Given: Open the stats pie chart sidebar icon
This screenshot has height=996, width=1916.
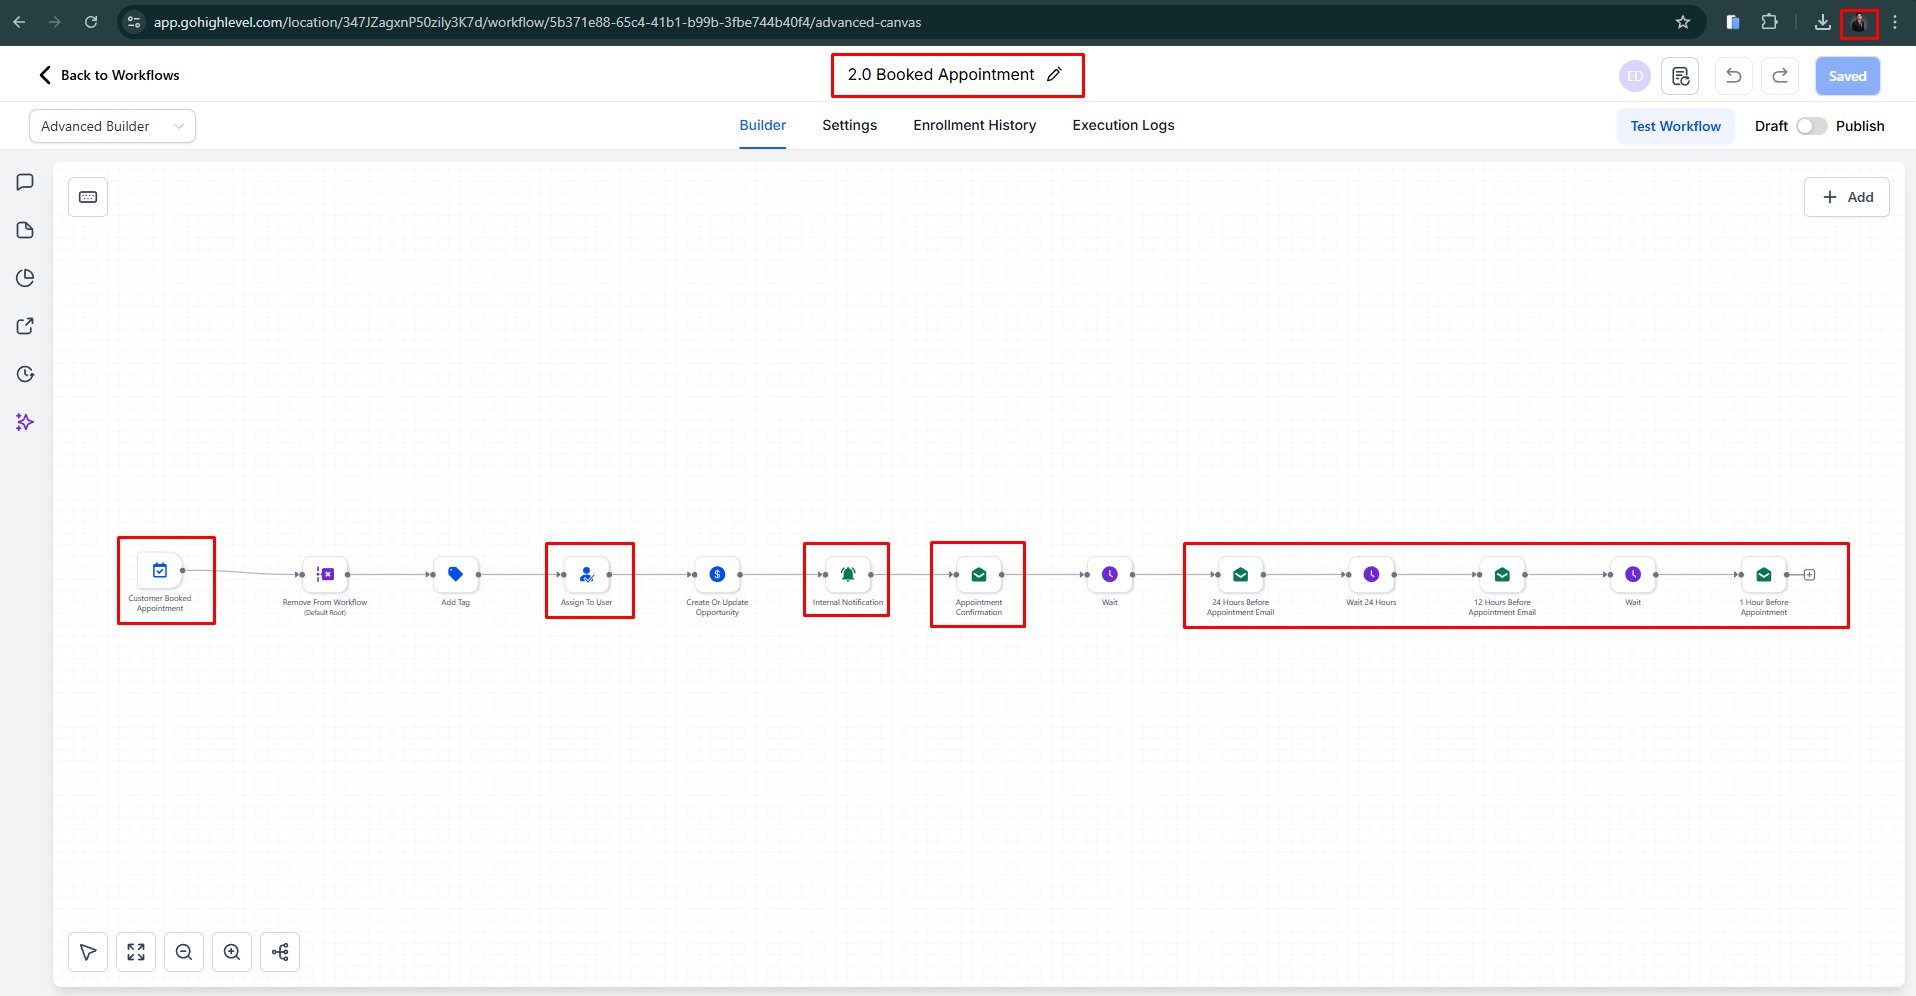Looking at the screenshot, I should (26, 278).
